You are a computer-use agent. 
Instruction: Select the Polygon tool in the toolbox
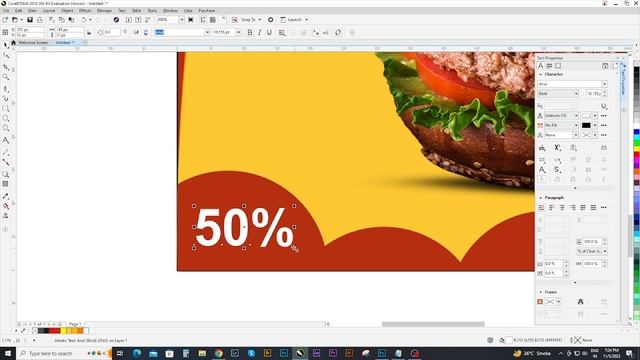coord(6,128)
